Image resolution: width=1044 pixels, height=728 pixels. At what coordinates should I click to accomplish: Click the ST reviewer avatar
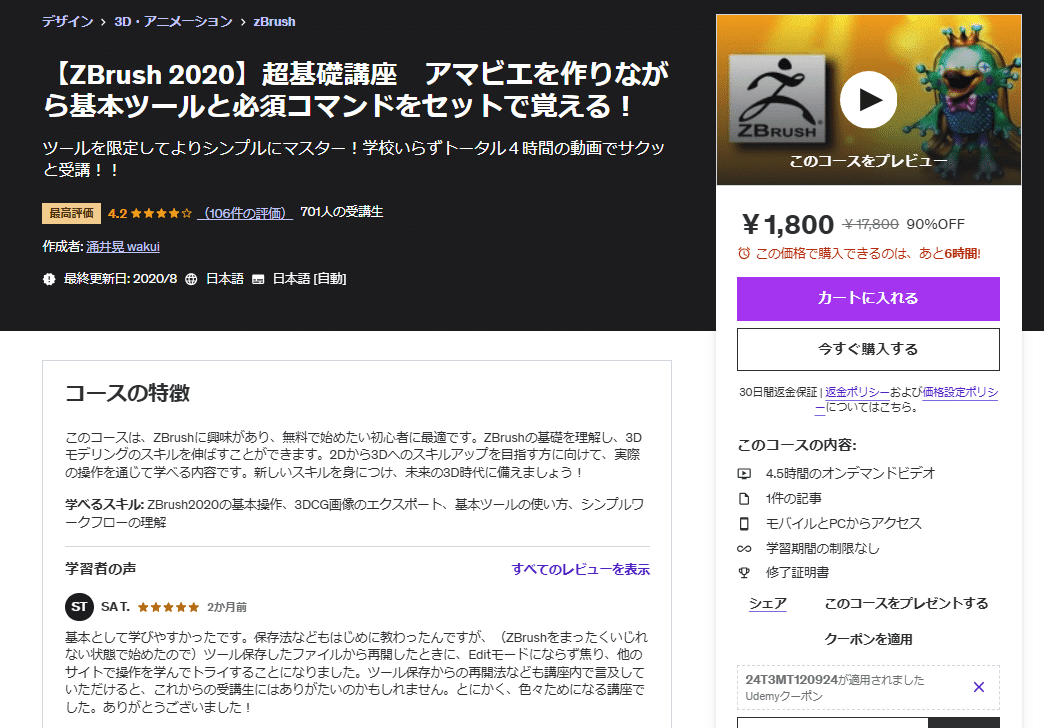tap(79, 607)
